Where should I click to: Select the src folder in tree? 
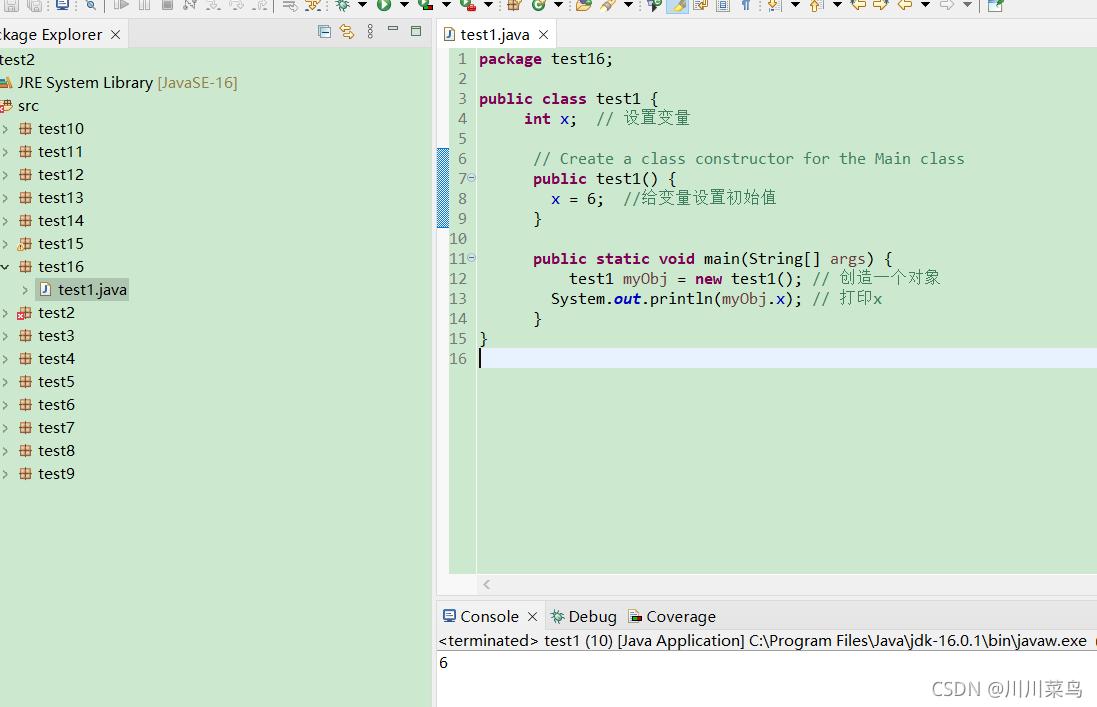28,106
